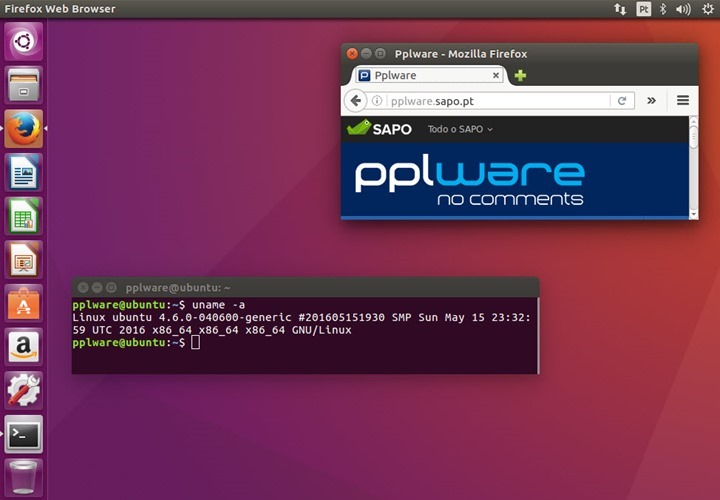Open the Ubuntu Dash search launcher

[23, 42]
